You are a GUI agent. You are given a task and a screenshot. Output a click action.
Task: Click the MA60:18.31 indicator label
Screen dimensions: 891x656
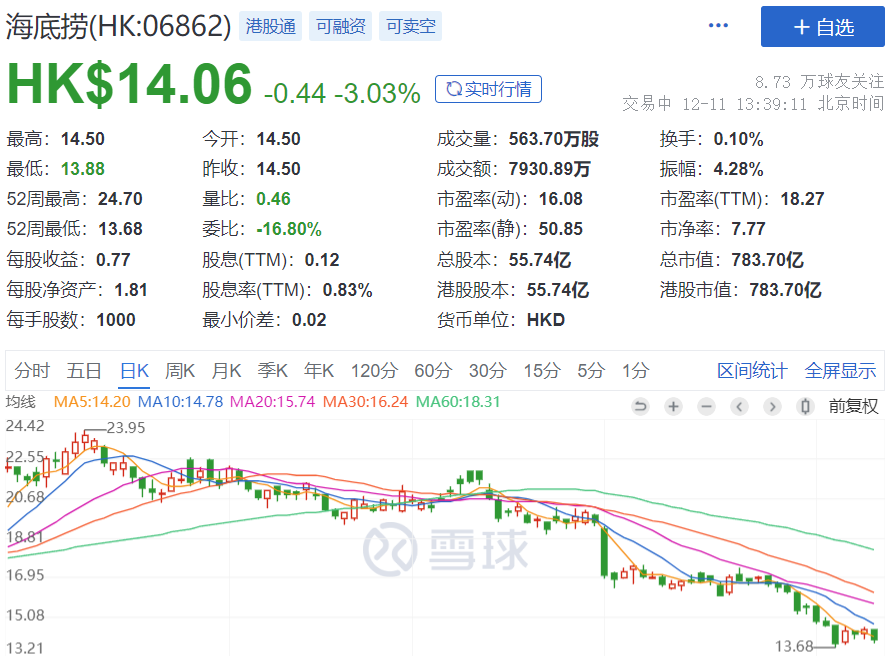click(x=458, y=402)
